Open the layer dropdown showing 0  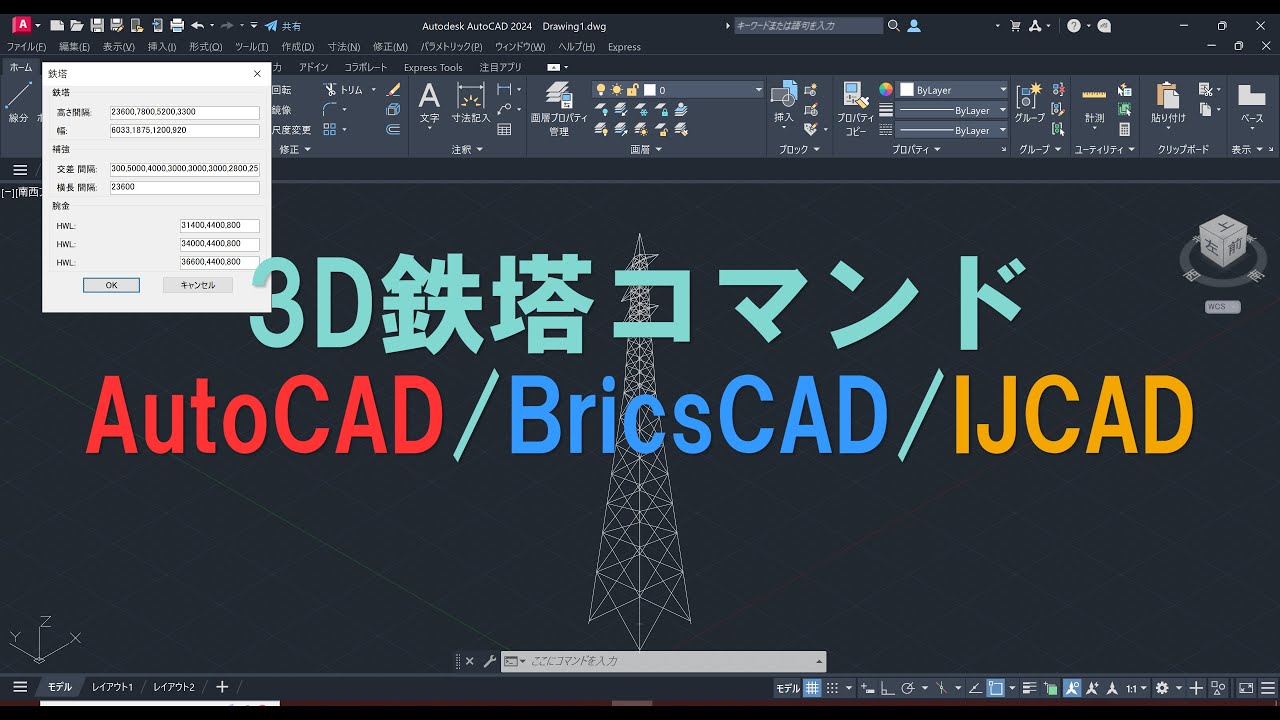pos(678,90)
